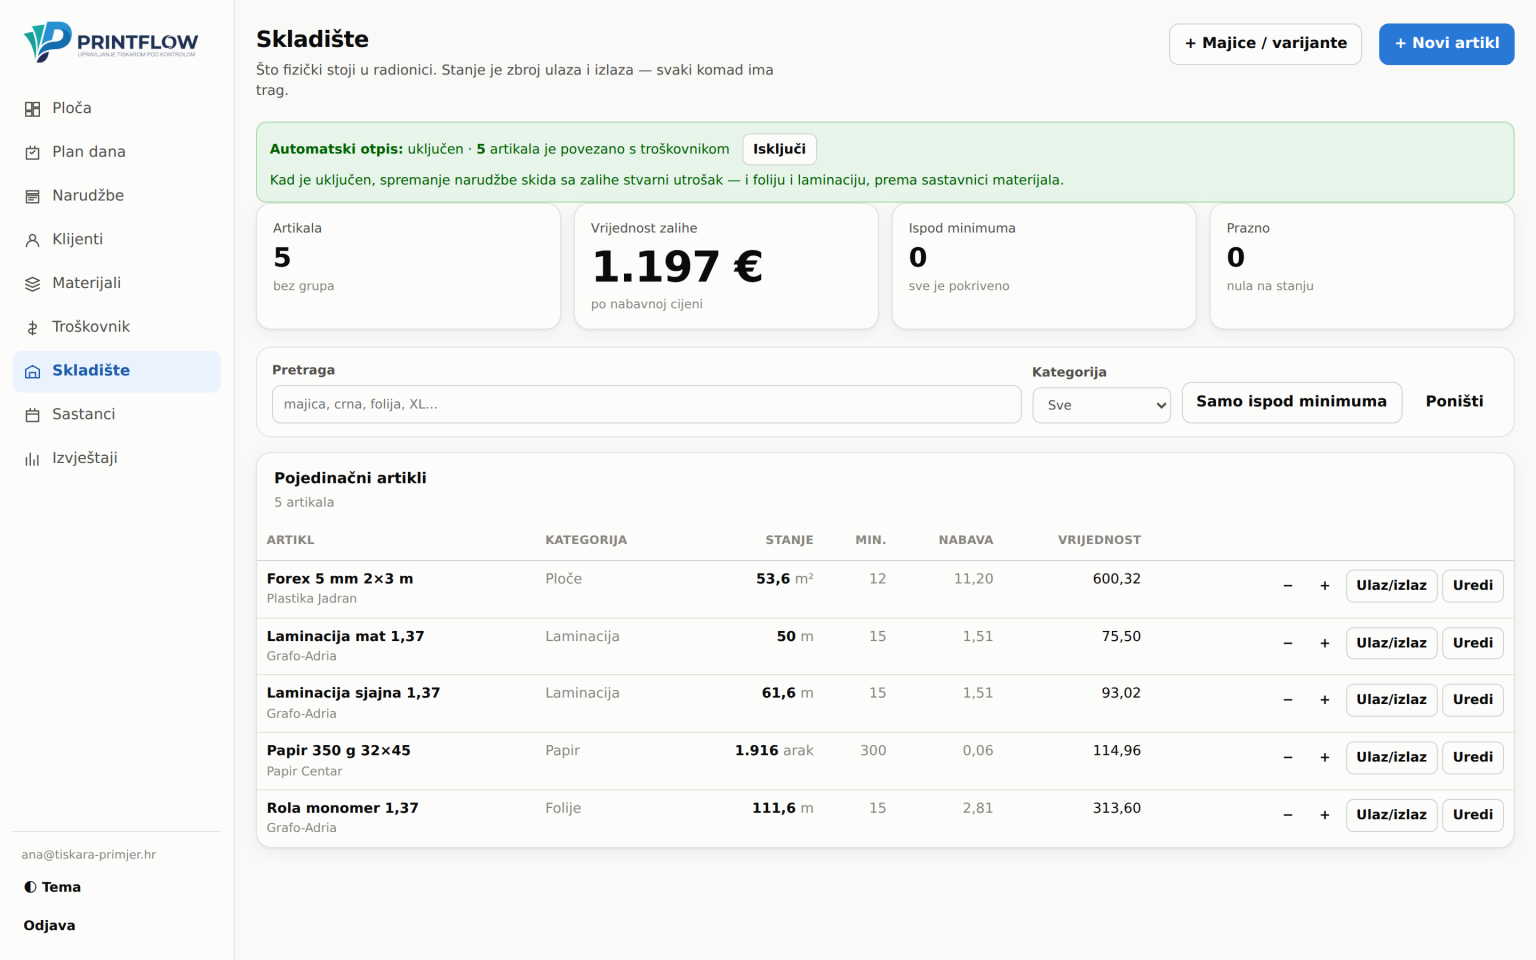Increase stock for Papir 350 g 32×45

coord(1325,758)
